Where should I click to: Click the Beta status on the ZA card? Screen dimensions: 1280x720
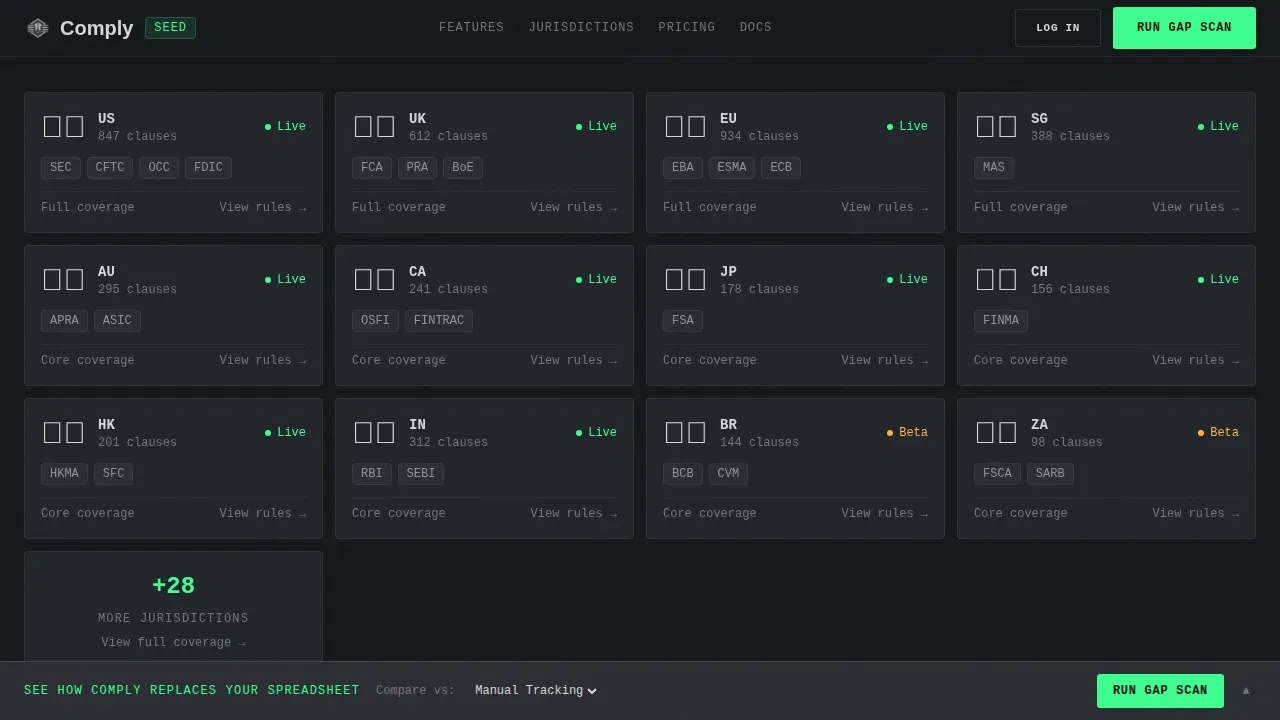[x=1218, y=433]
